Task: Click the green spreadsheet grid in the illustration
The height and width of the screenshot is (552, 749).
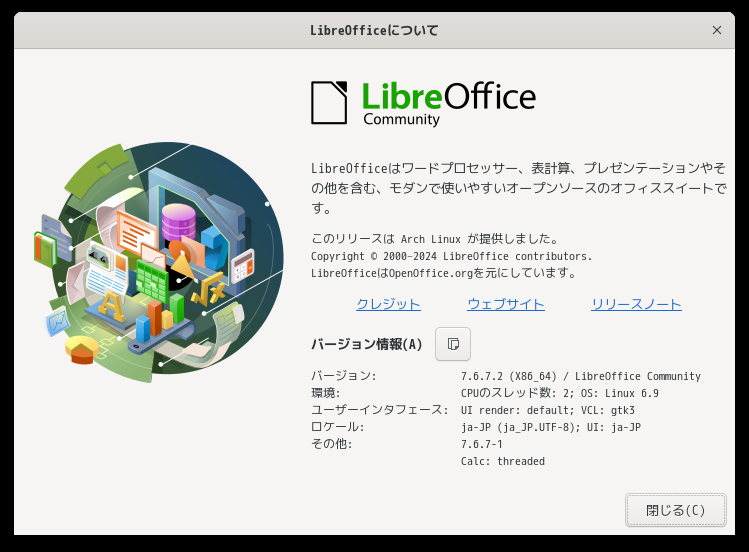Action: 152,281
